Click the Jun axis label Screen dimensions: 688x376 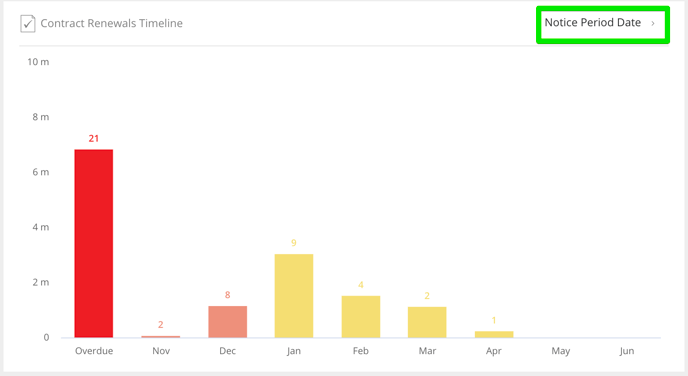tap(627, 351)
